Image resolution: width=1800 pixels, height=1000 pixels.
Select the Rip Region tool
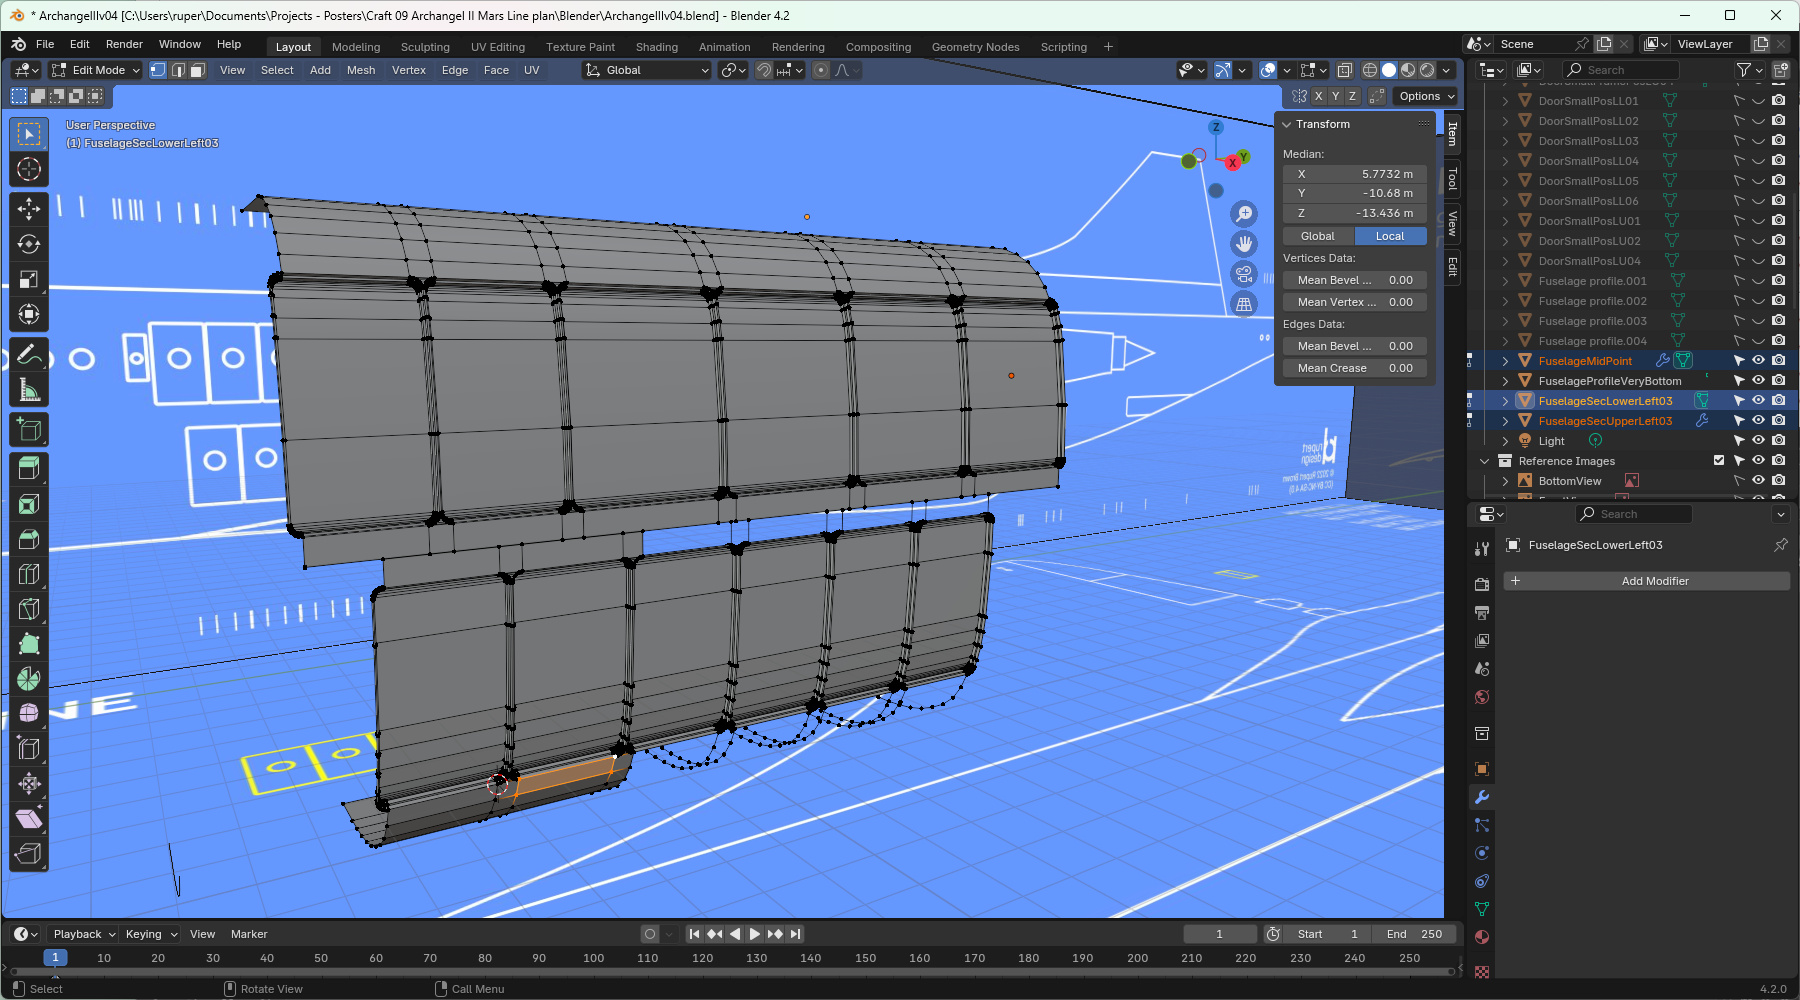pyautogui.click(x=29, y=853)
